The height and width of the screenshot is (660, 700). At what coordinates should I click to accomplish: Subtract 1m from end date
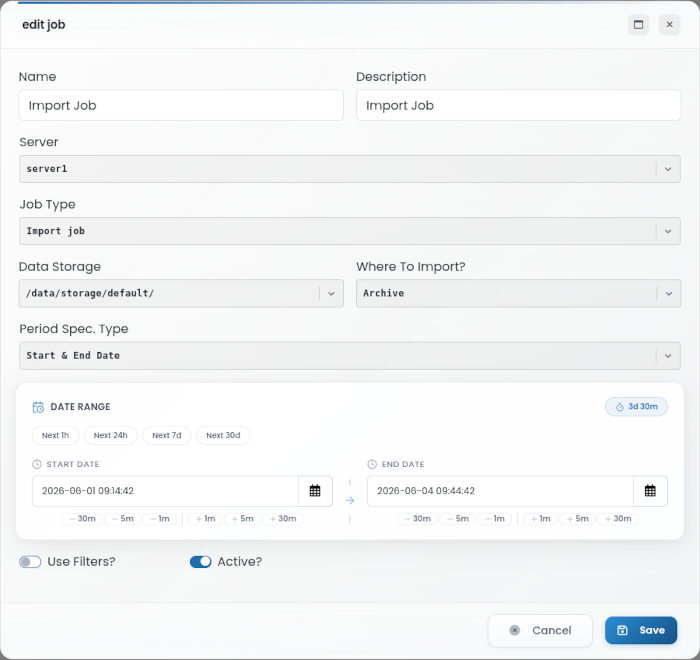pyautogui.click(x=495, y=519)
